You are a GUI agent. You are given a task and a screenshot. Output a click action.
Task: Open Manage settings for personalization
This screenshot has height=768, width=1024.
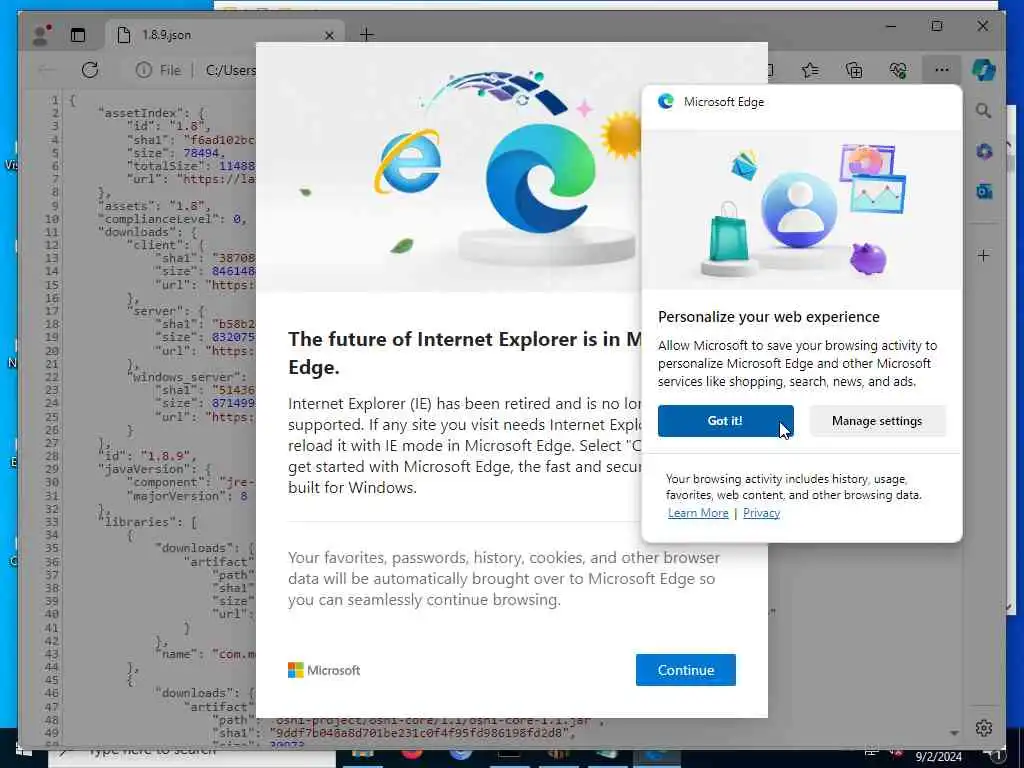[877, 421]
